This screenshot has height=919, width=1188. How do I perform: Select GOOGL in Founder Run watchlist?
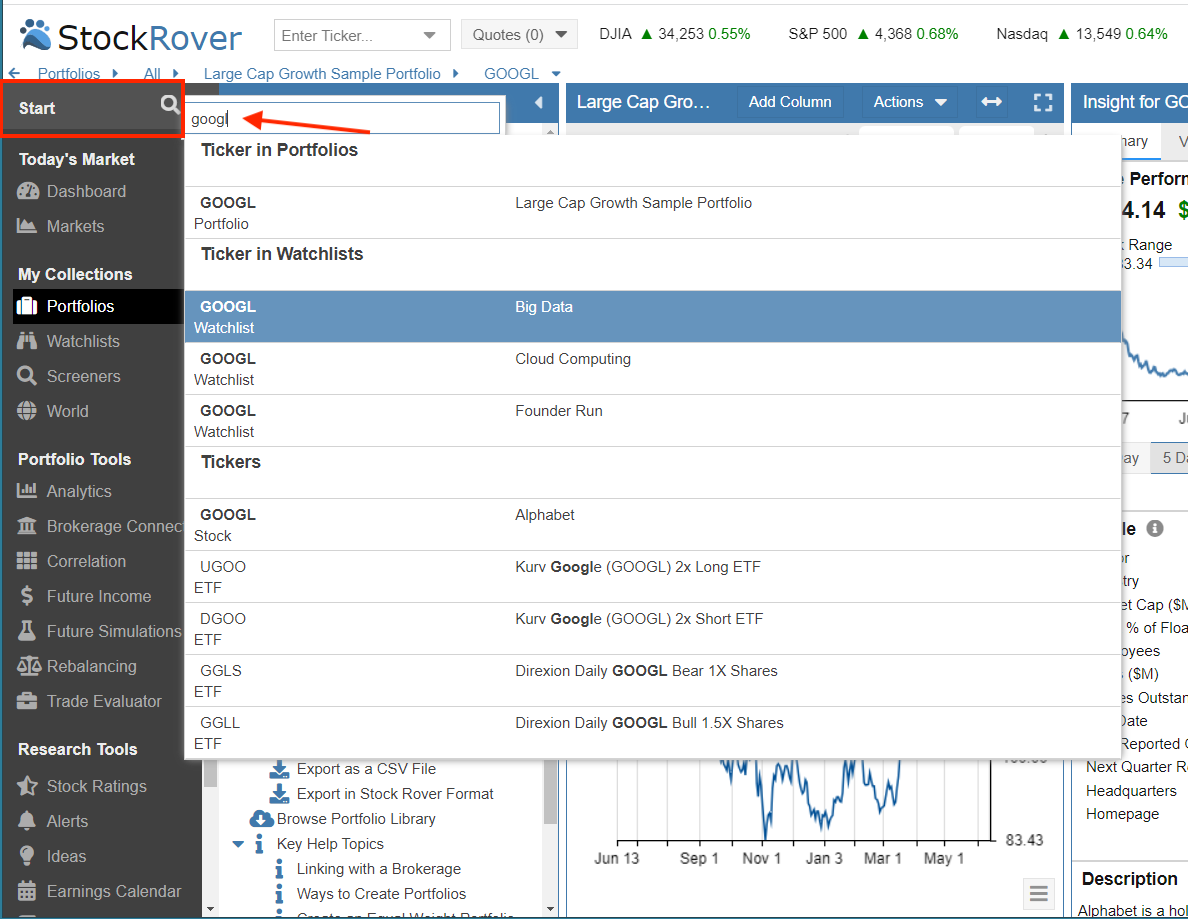(652, 420)
